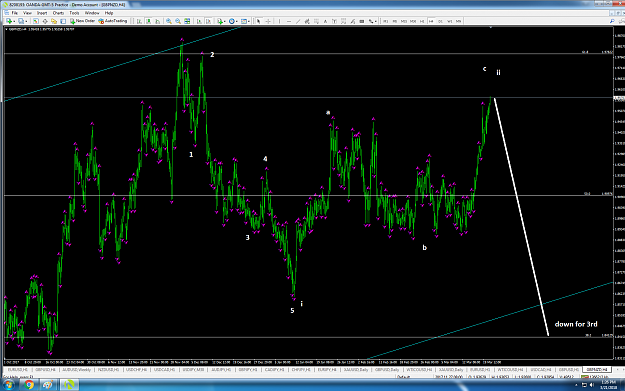
Task: Select the H4 timeframe button
Action: tap(431, 21)
